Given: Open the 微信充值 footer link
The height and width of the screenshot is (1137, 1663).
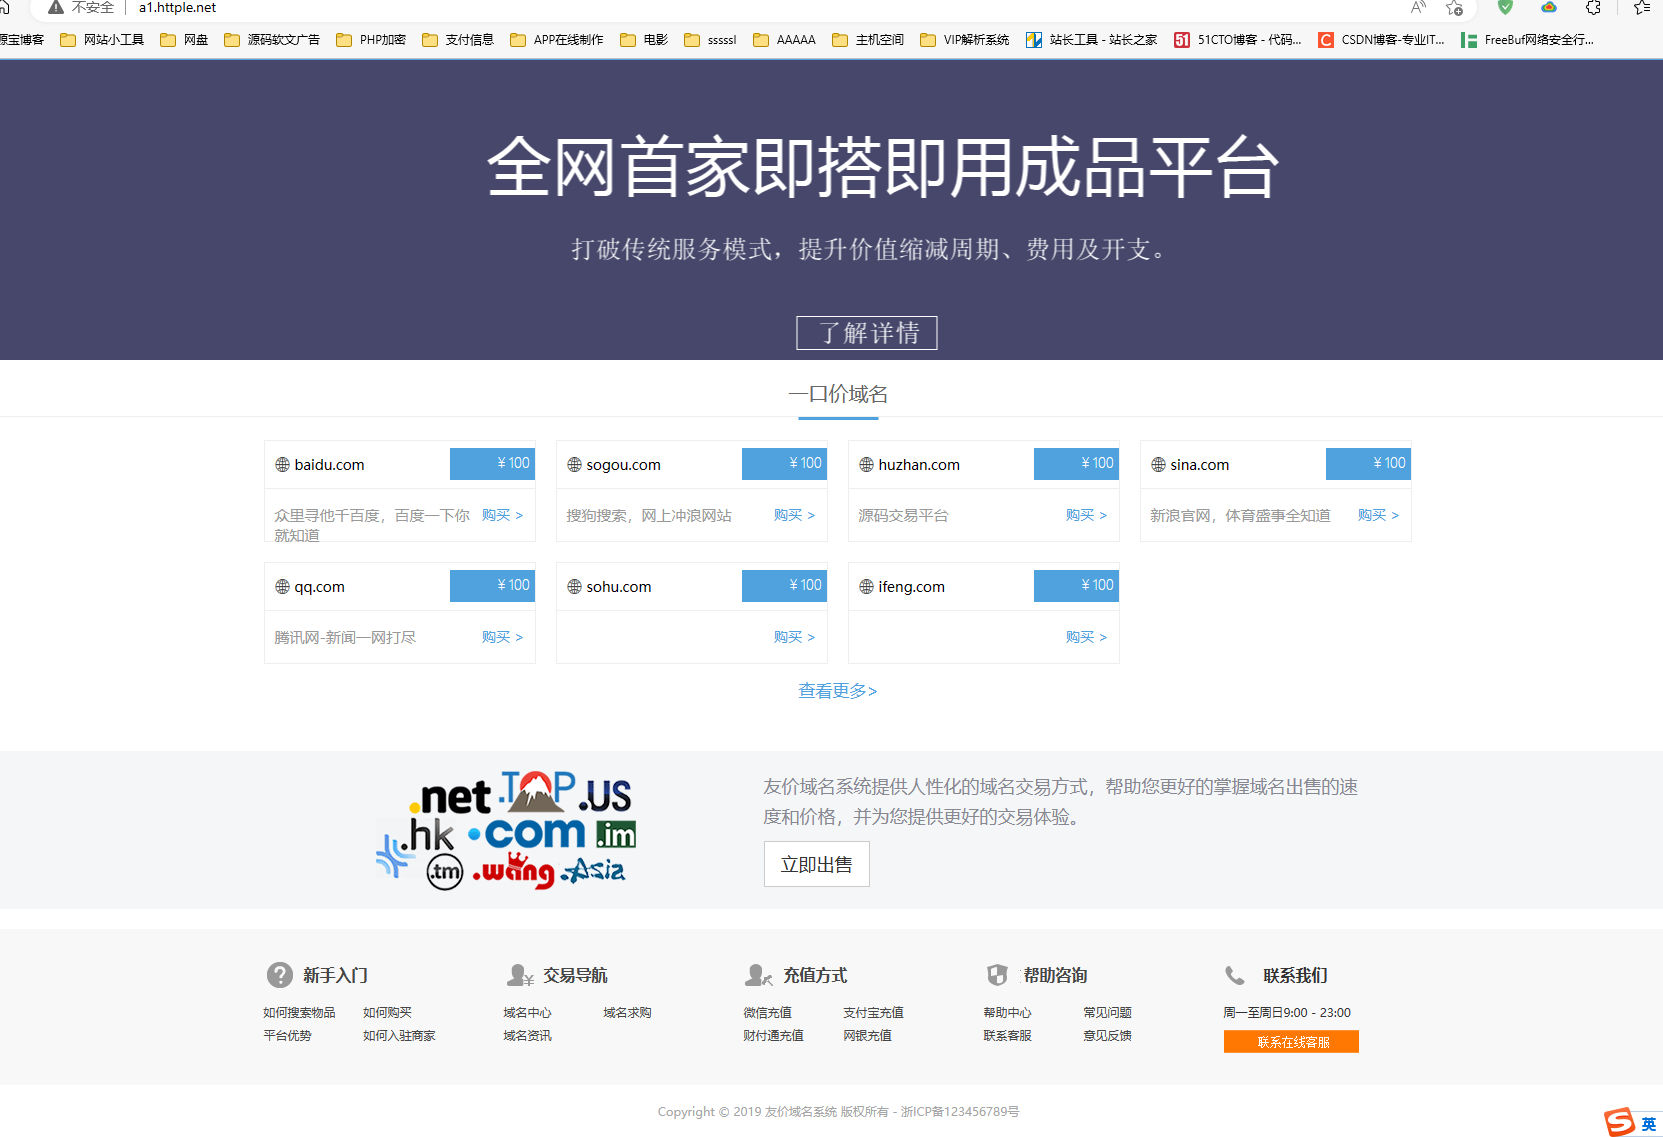Looking at the screenshot, I should pos(767,1013).
